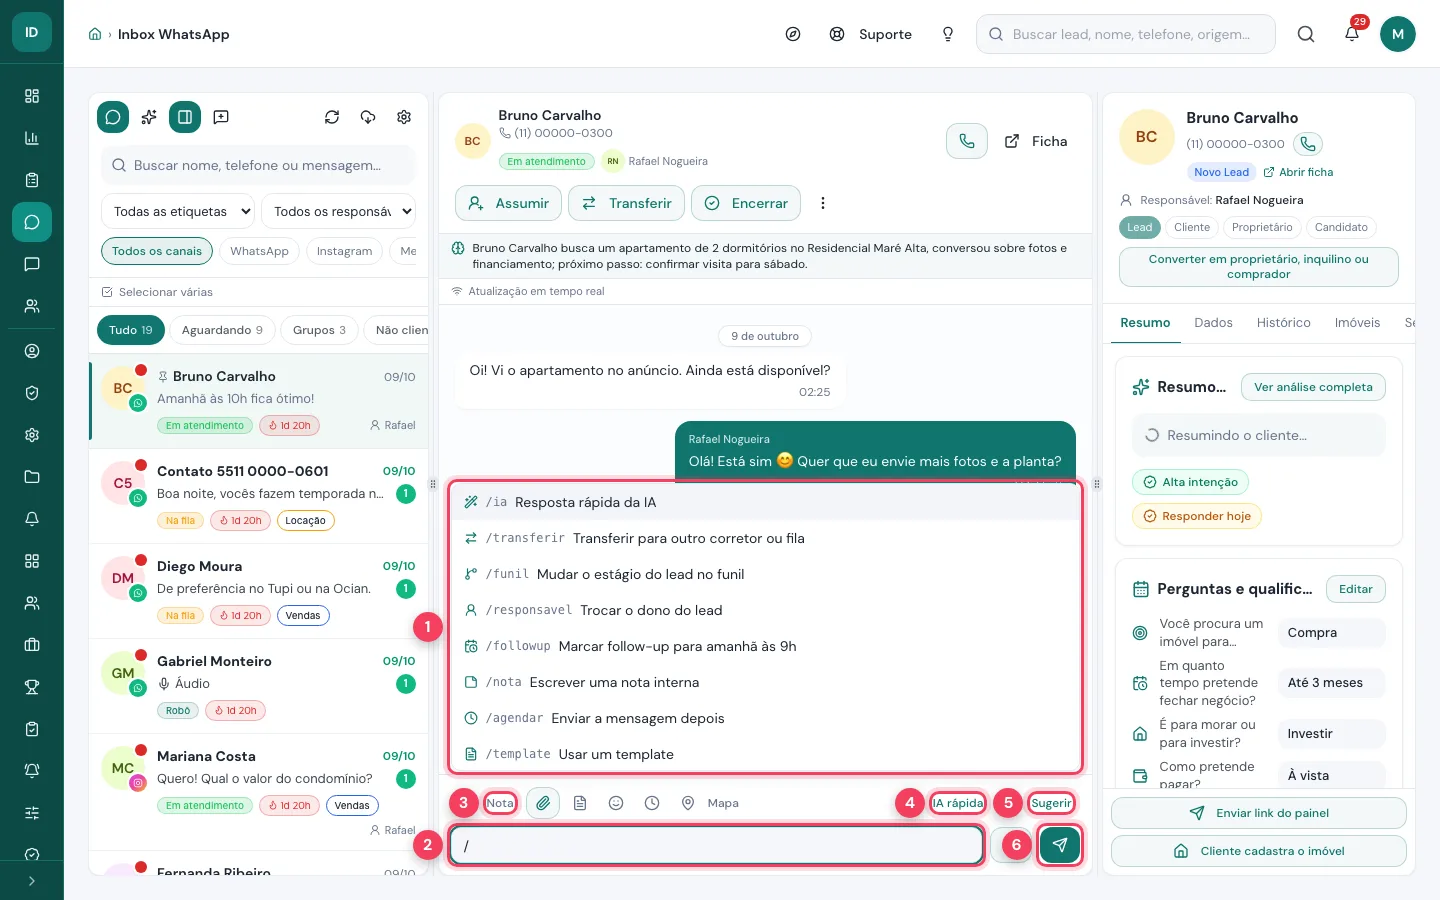Open the À vista answer dropdown

click(x=1331, y=775)
